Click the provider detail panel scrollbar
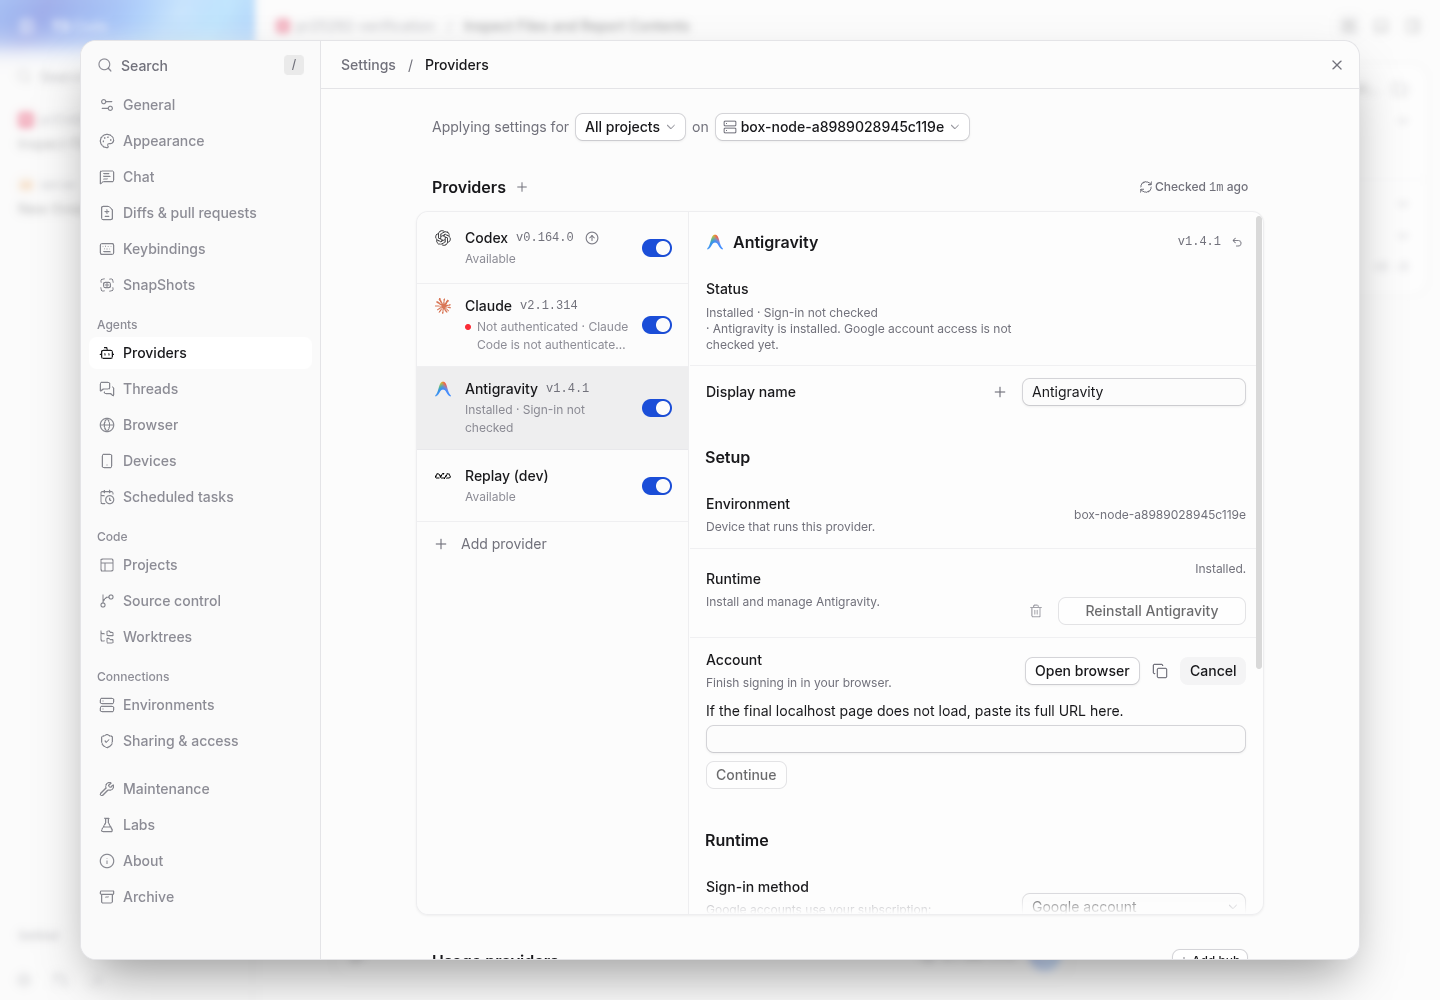 (1259, 442)
